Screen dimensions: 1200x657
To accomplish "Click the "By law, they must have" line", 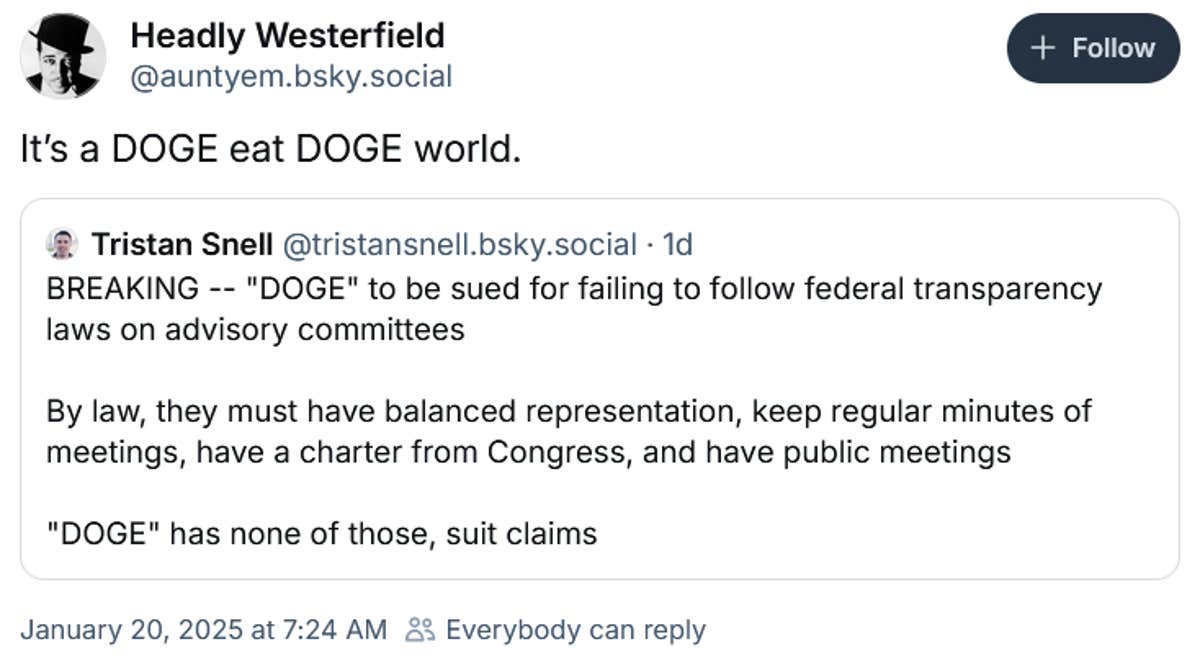I will pos(568,411).
